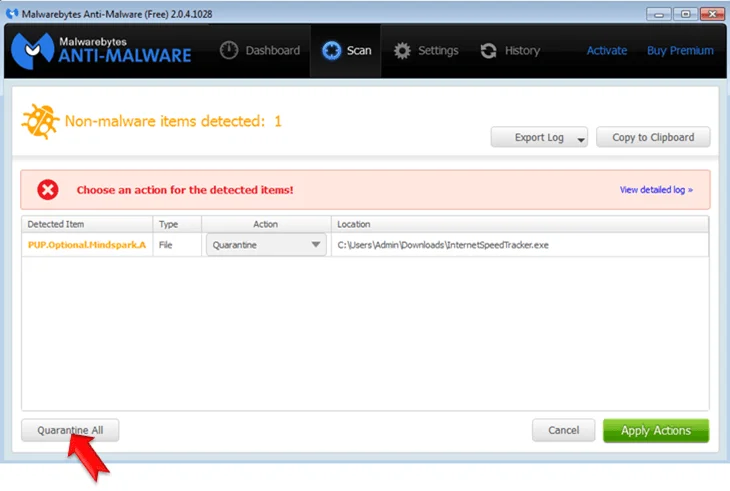Open the Dashboard tab

click(260, 50)
